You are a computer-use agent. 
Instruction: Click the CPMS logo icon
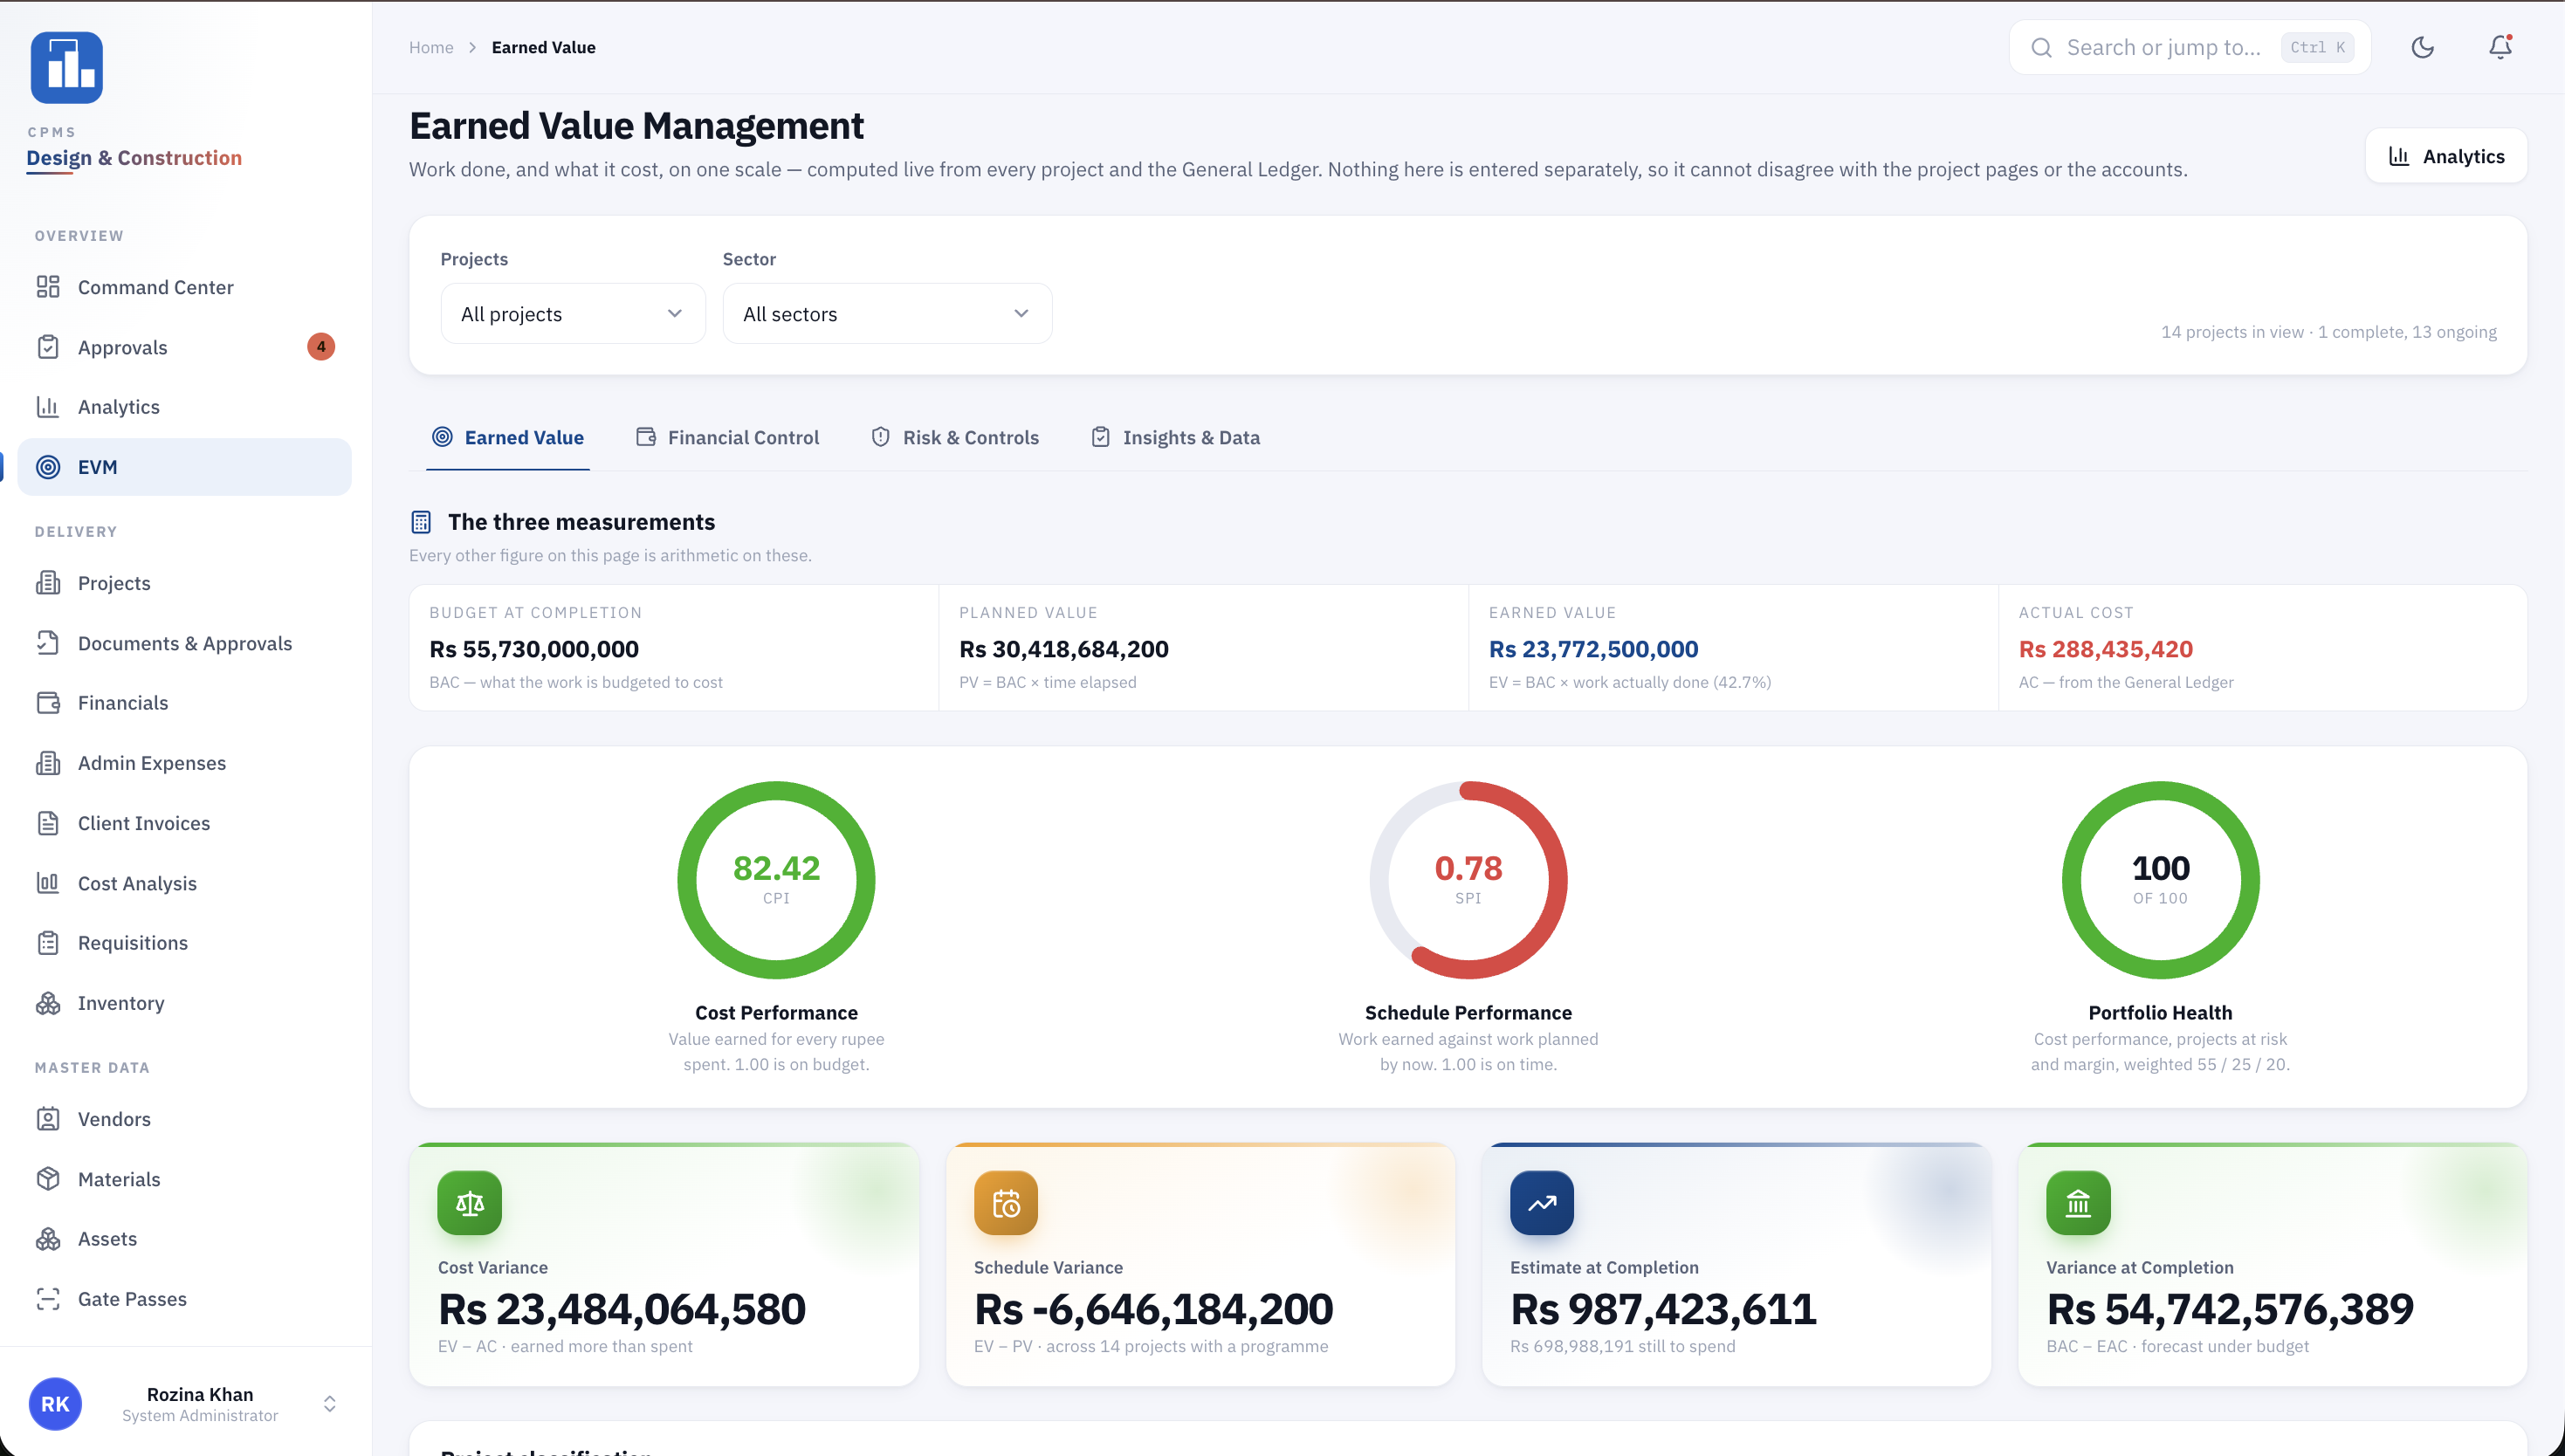coord(67,67)
